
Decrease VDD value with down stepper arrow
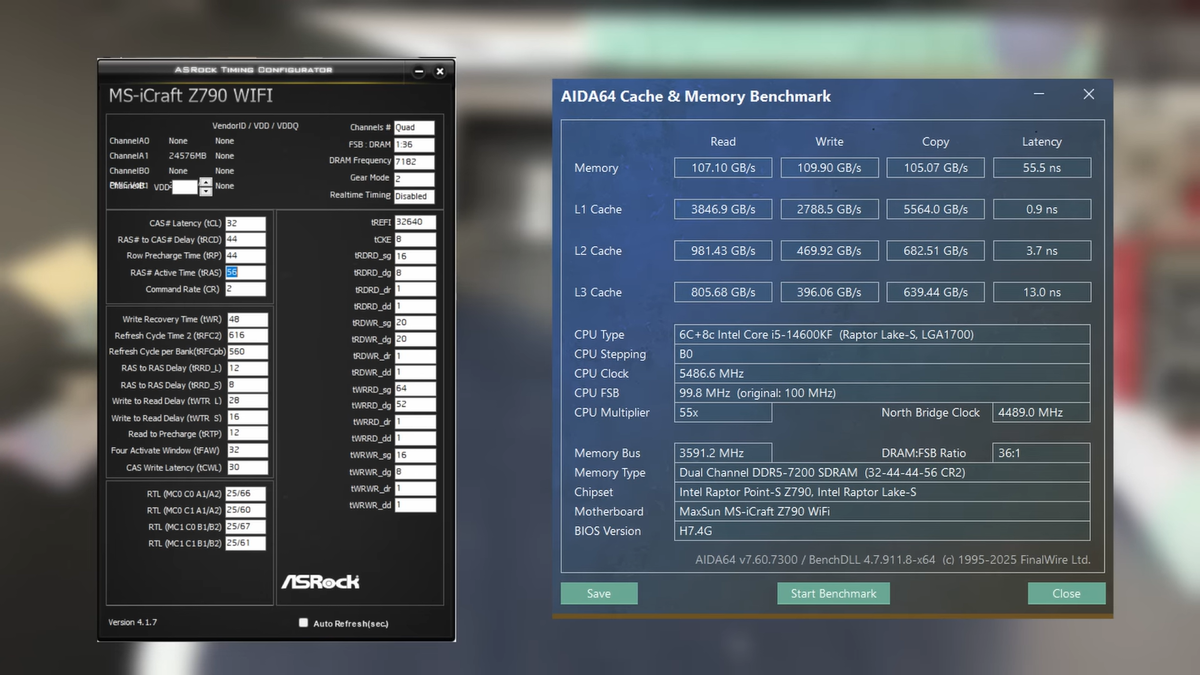(x=205, y=191)
